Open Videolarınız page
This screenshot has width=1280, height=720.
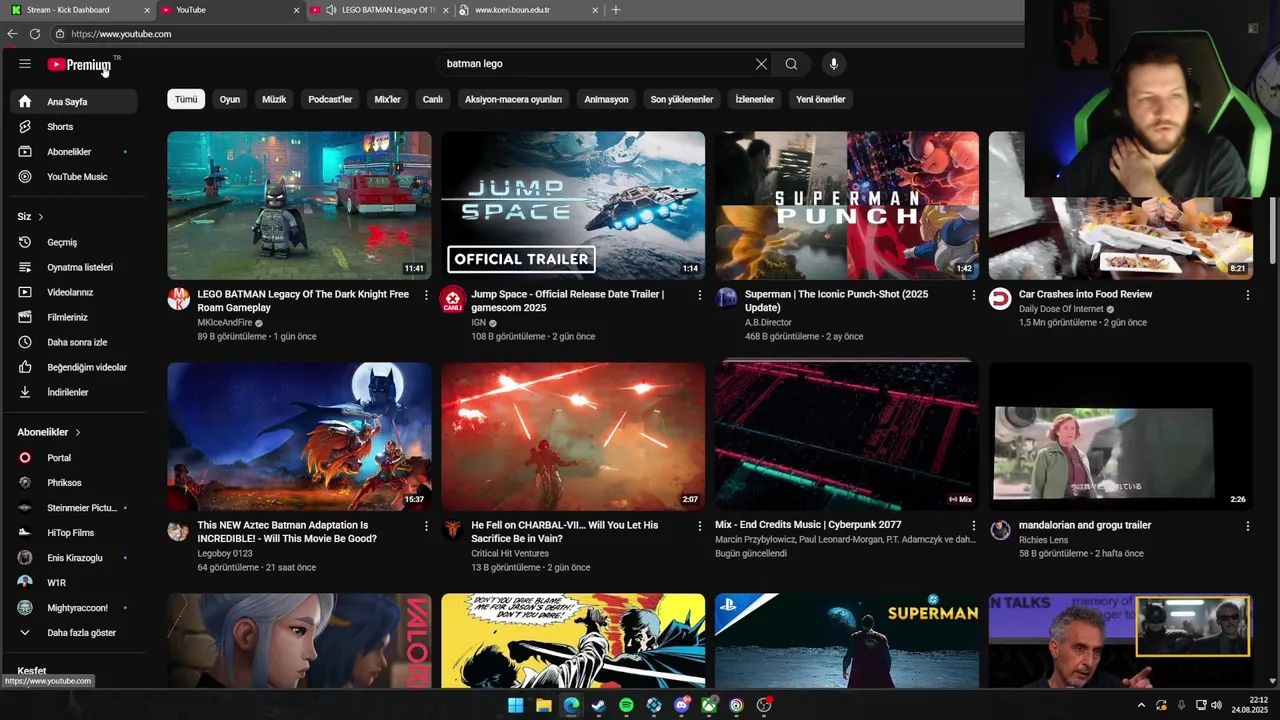pos(74,292)
